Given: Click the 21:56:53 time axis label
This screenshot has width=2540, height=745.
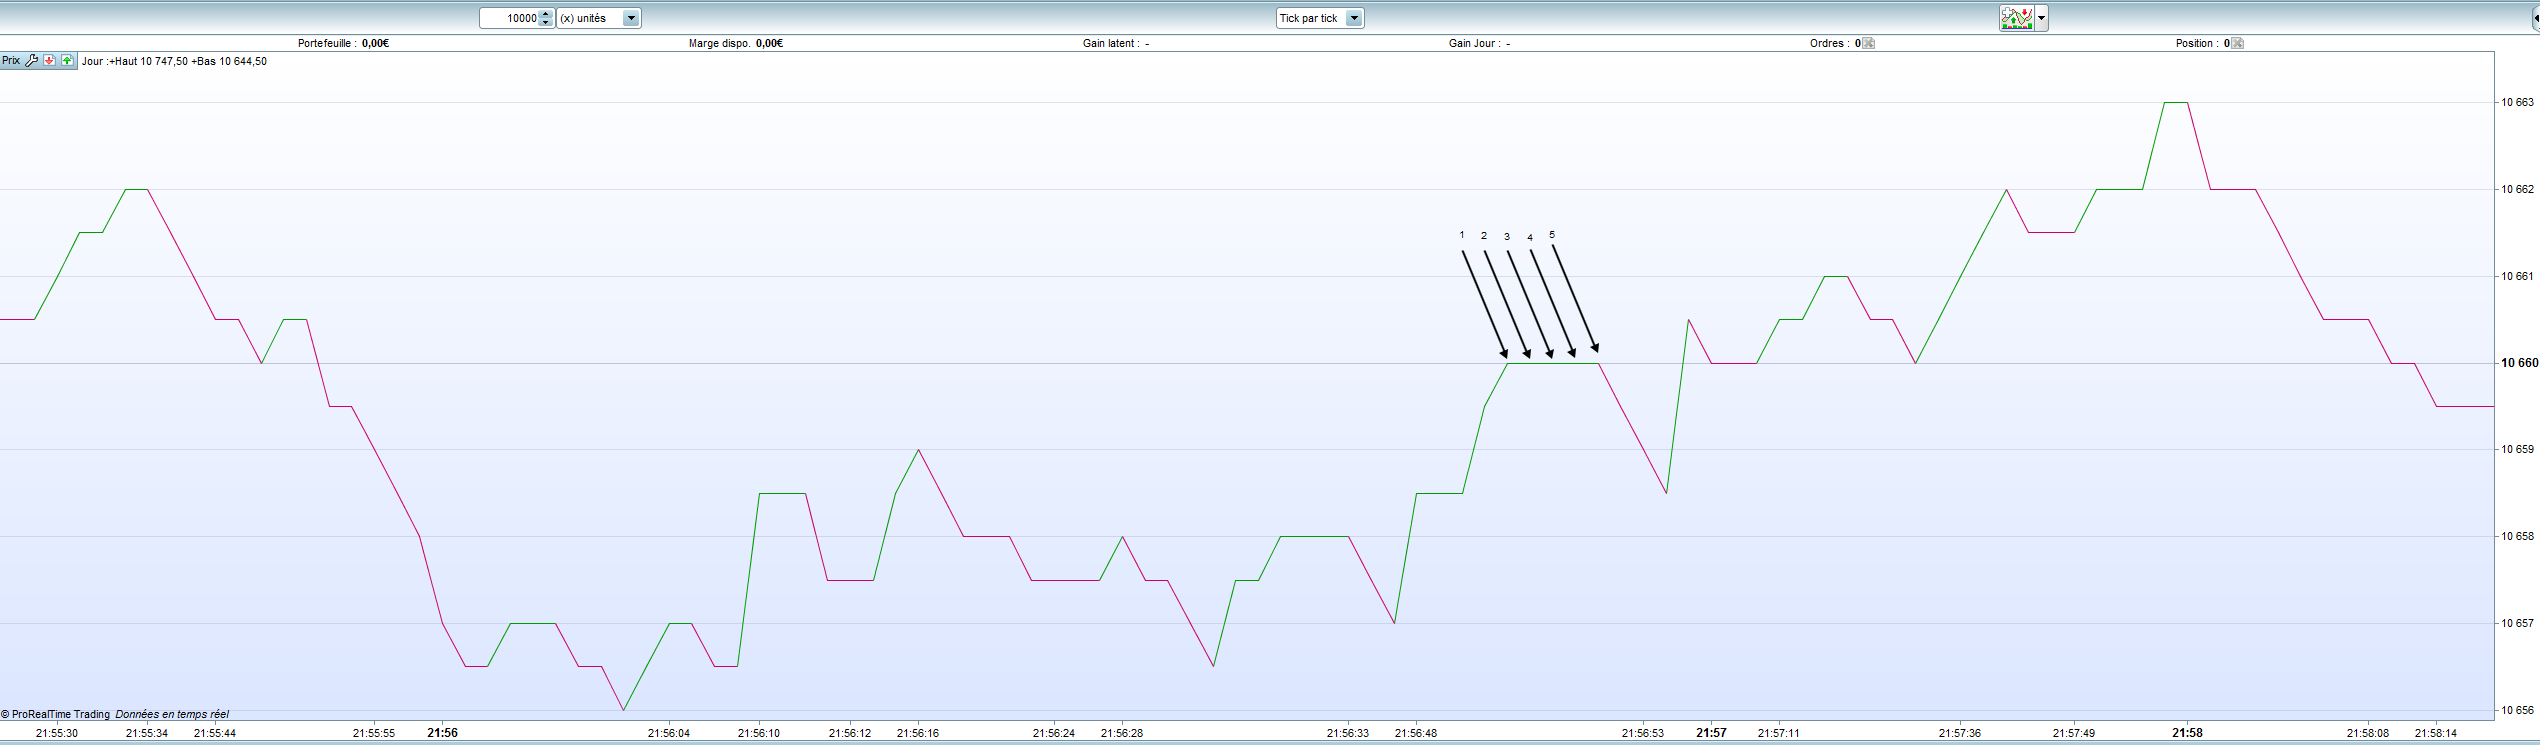Looking at the screenshot, I should [x=1643, y=733].
